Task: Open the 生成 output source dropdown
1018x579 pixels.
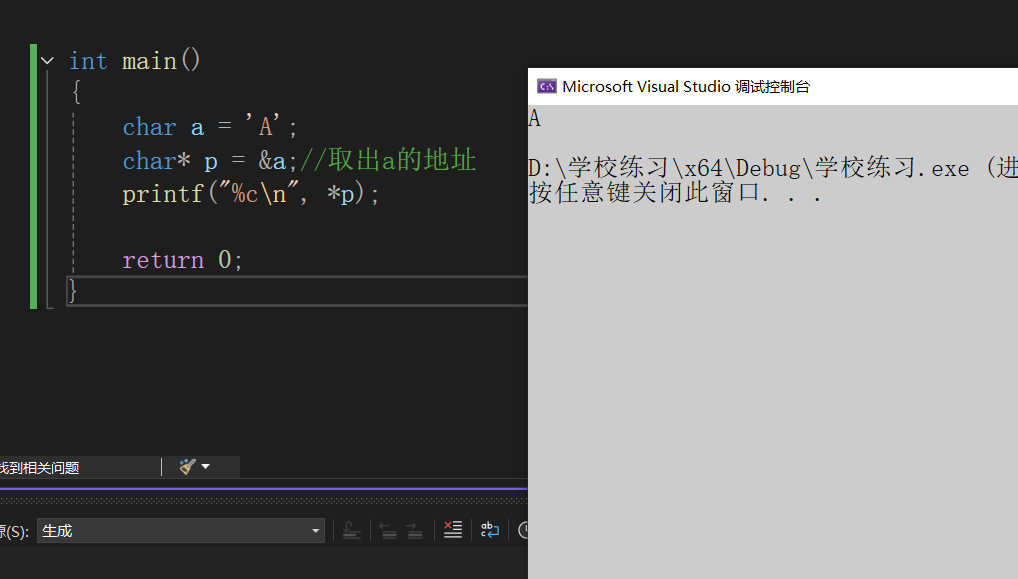Action: (x=181, y=531)
